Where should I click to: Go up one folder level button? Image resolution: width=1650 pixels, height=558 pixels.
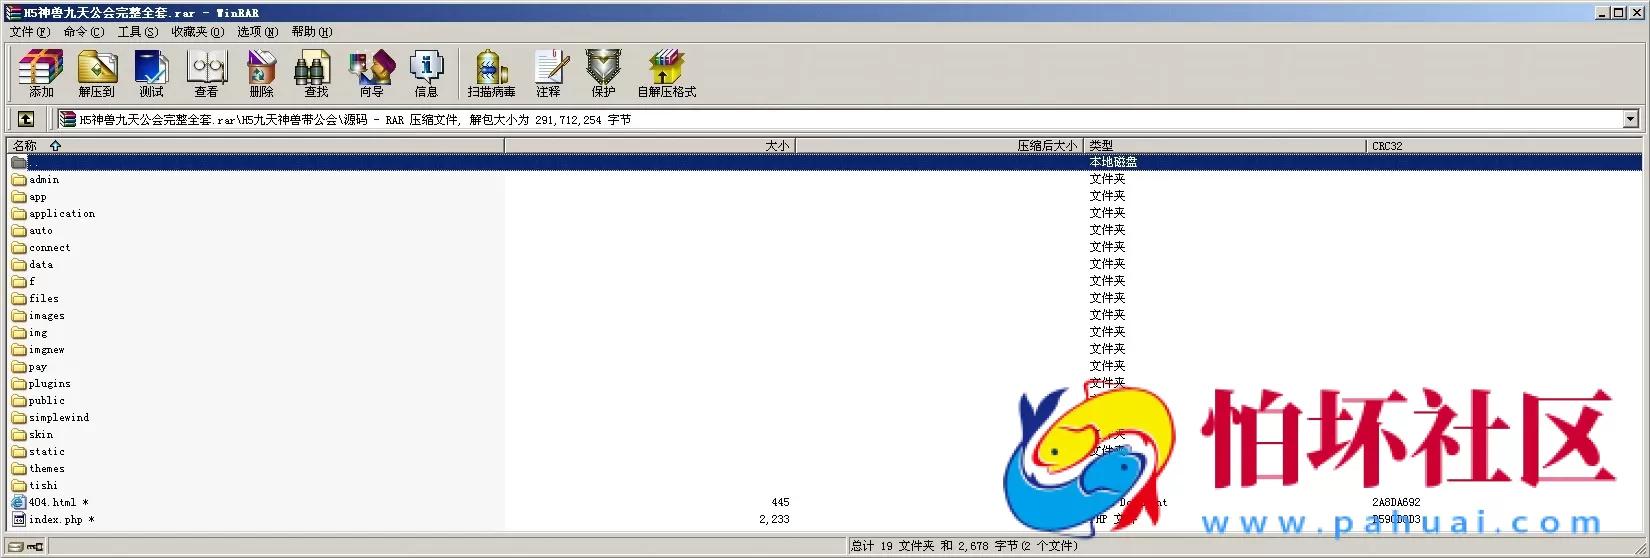[26, 119]
